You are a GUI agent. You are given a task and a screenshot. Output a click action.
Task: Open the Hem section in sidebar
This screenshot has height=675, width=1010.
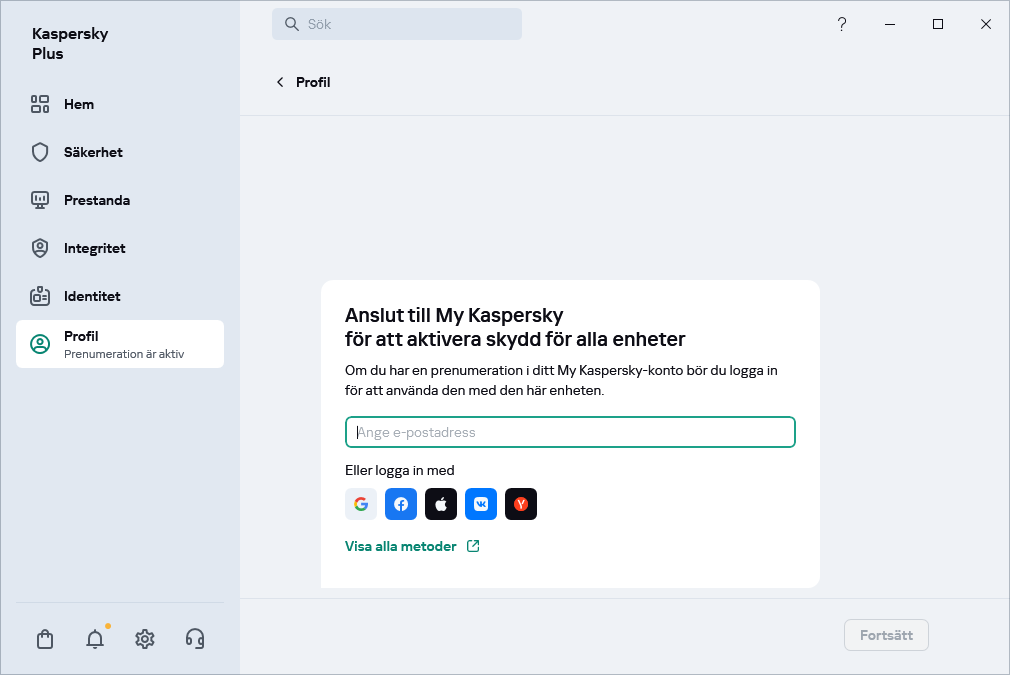[x=78, y=104]
